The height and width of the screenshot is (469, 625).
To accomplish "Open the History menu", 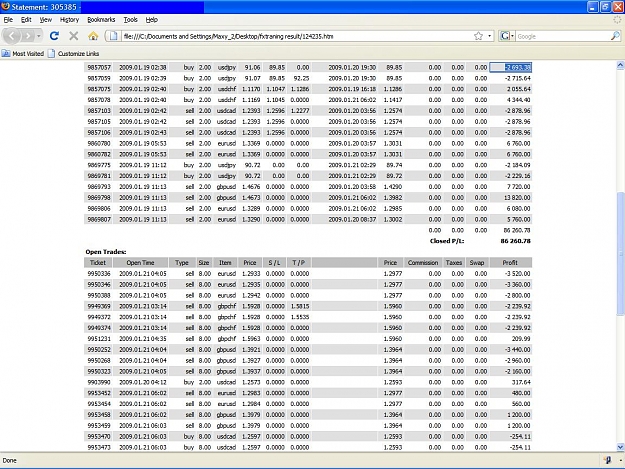I will tap(69, 20).
